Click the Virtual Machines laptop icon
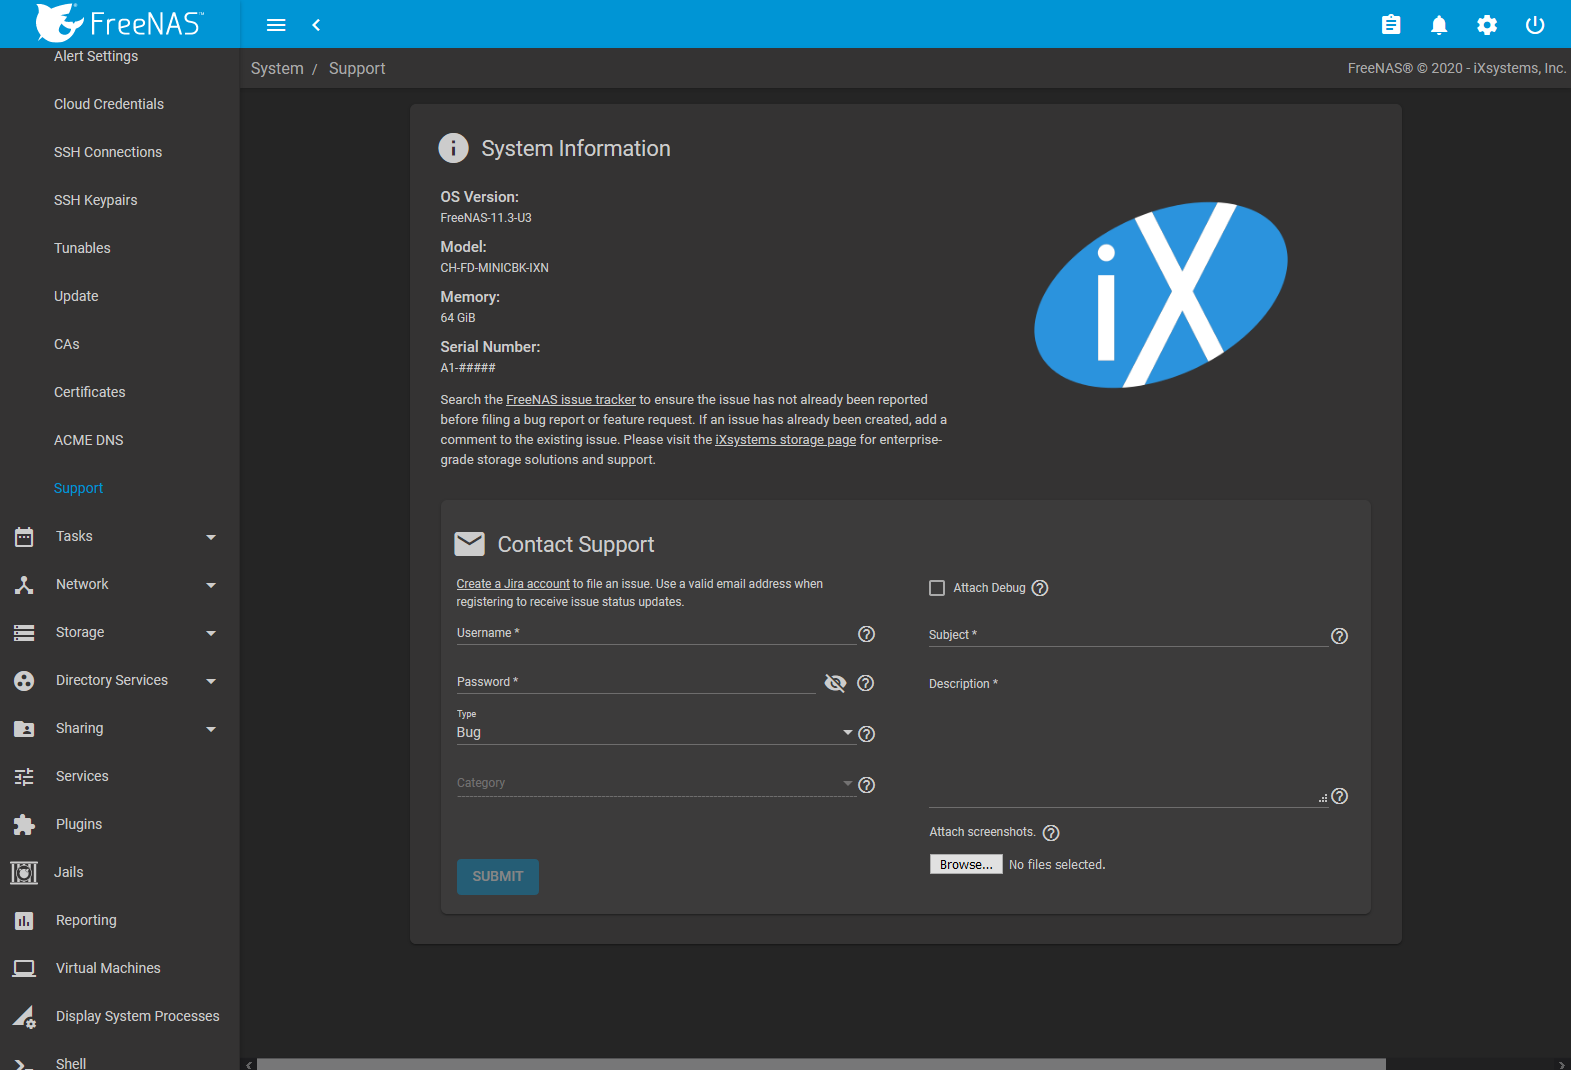Image resolution: width=1571 pixels, height=1070 pixels. point(24,968)
